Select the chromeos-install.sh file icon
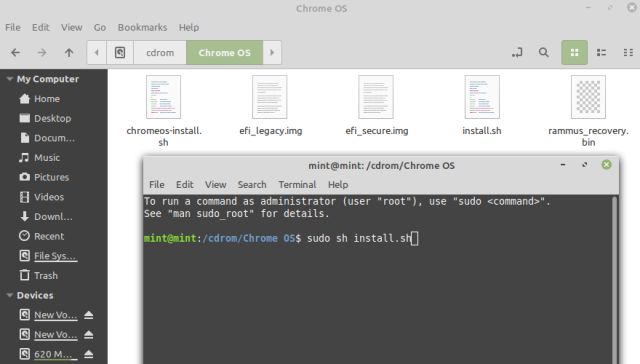 pos(163,97)
